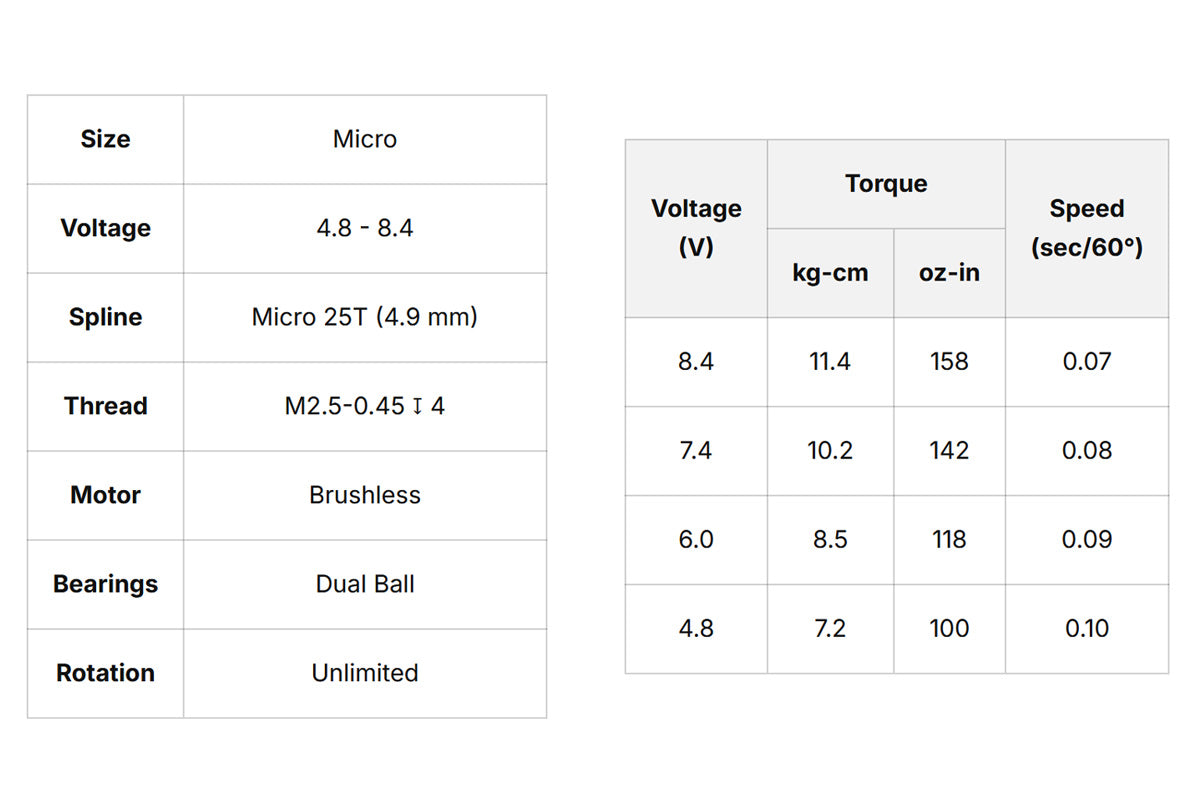This screenshot has width=1200, height=800.
Task: Select the kg-cm sub-header
Action: (830, 273)
